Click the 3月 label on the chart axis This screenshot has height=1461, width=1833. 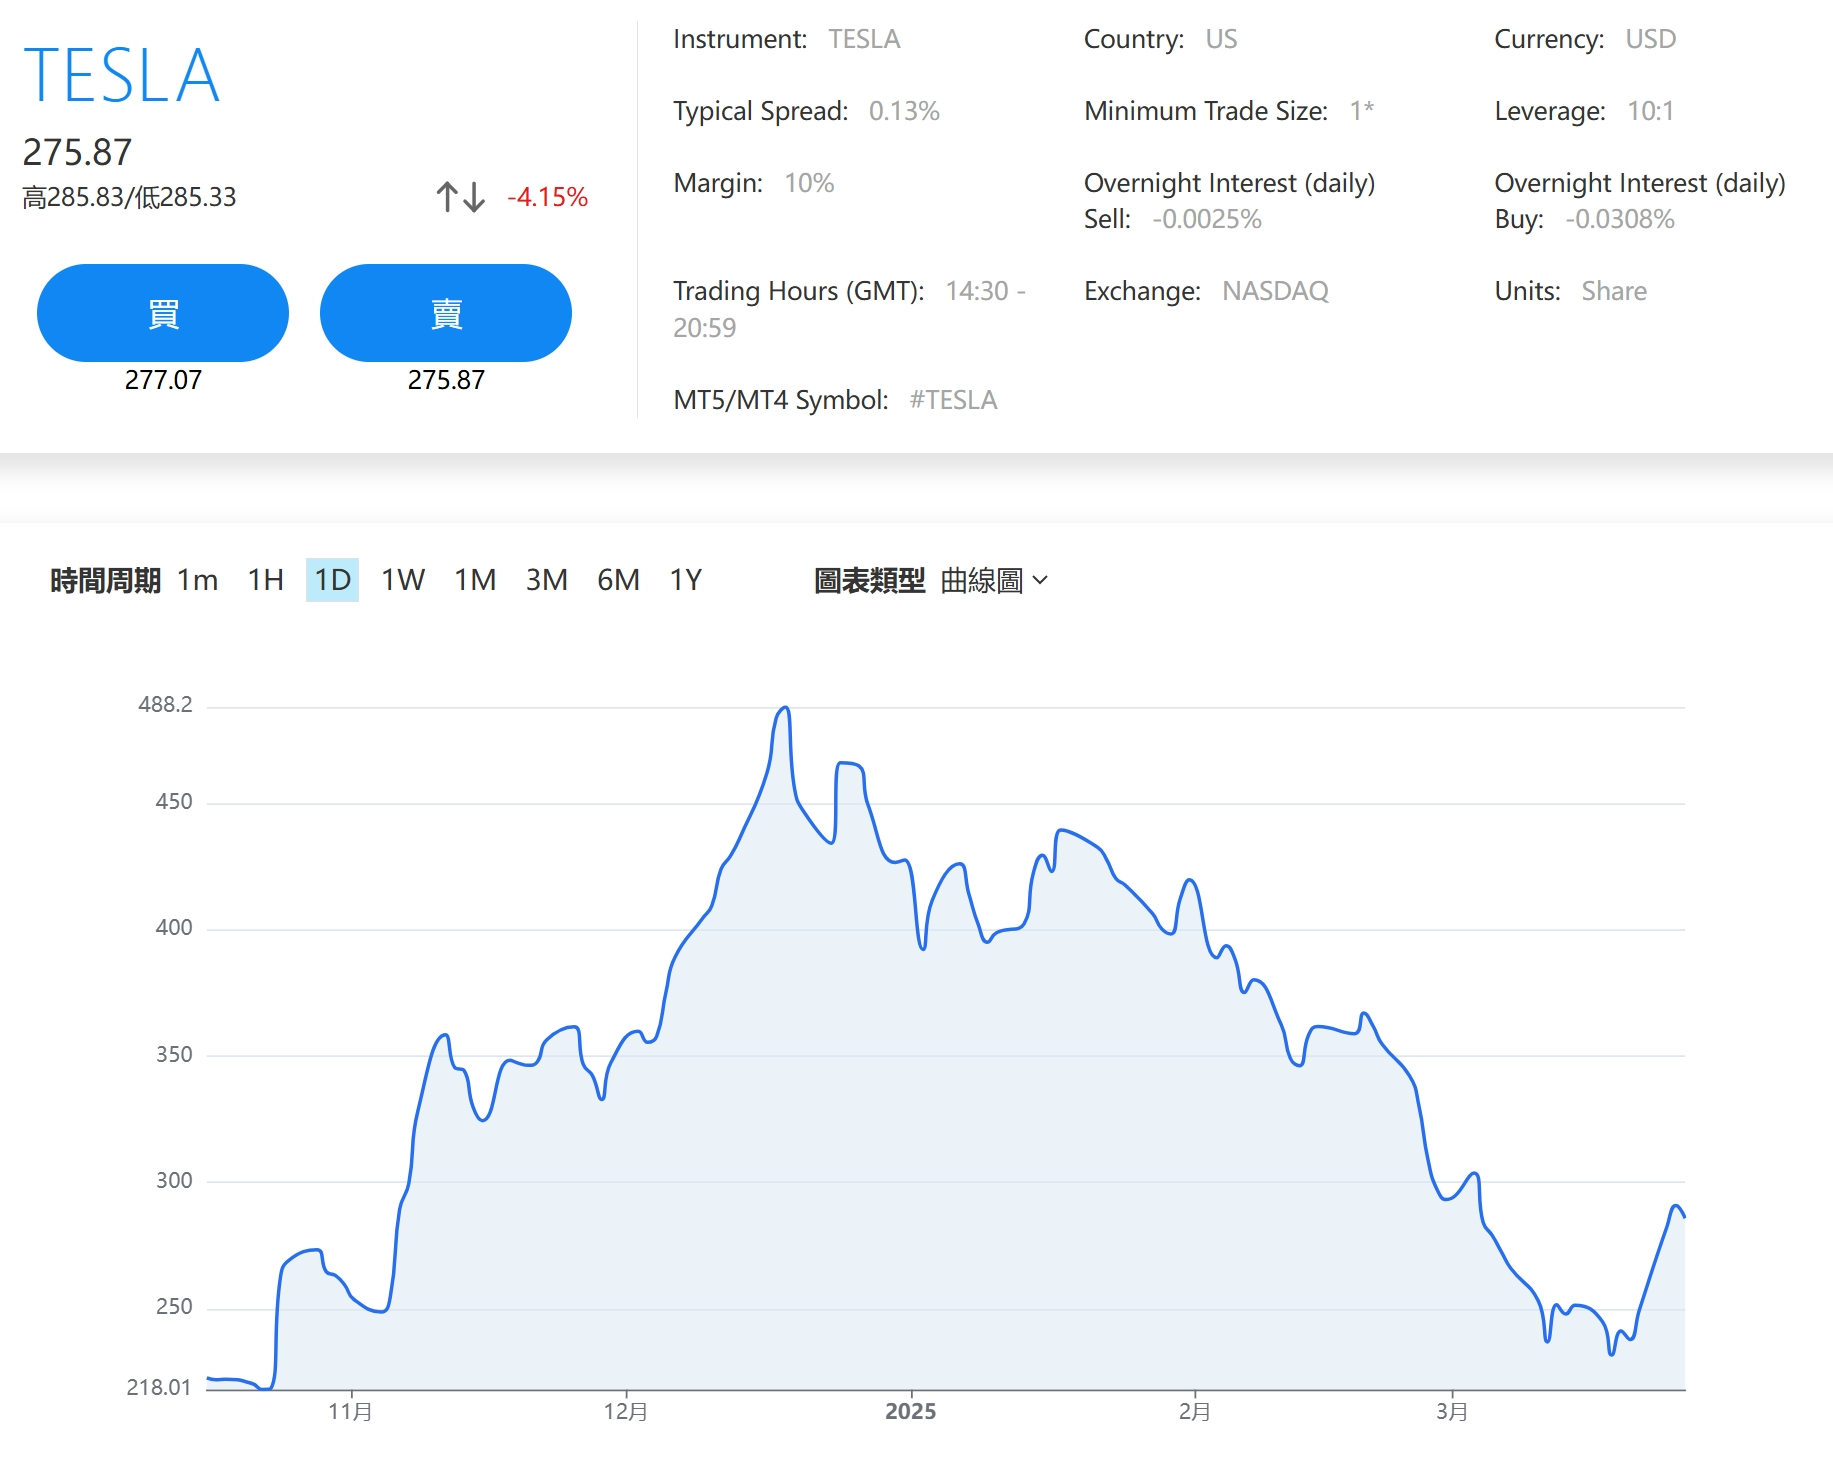[x=1452, y=1411]
